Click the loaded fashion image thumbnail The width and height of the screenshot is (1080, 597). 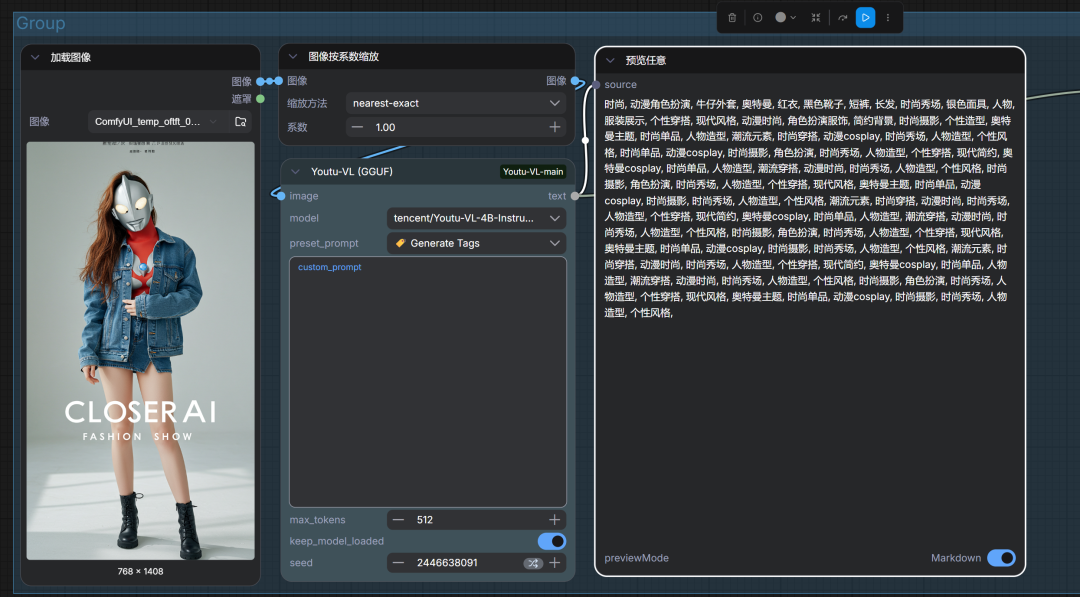(x=141, y=350)
